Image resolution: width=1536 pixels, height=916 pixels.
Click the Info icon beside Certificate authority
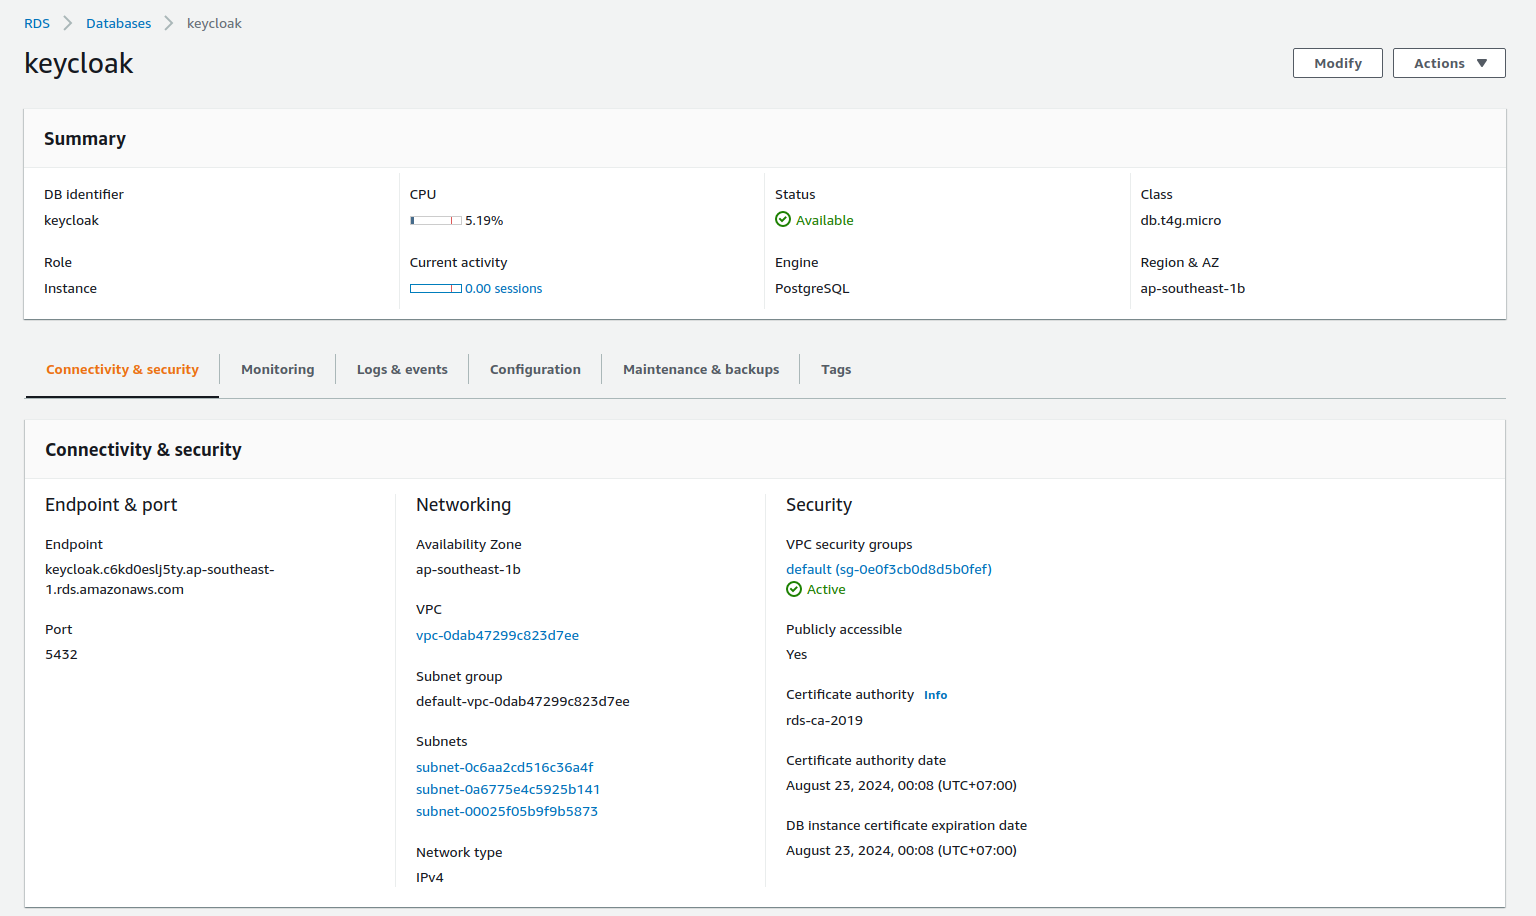pyautogui.click(x=935, y=694)
